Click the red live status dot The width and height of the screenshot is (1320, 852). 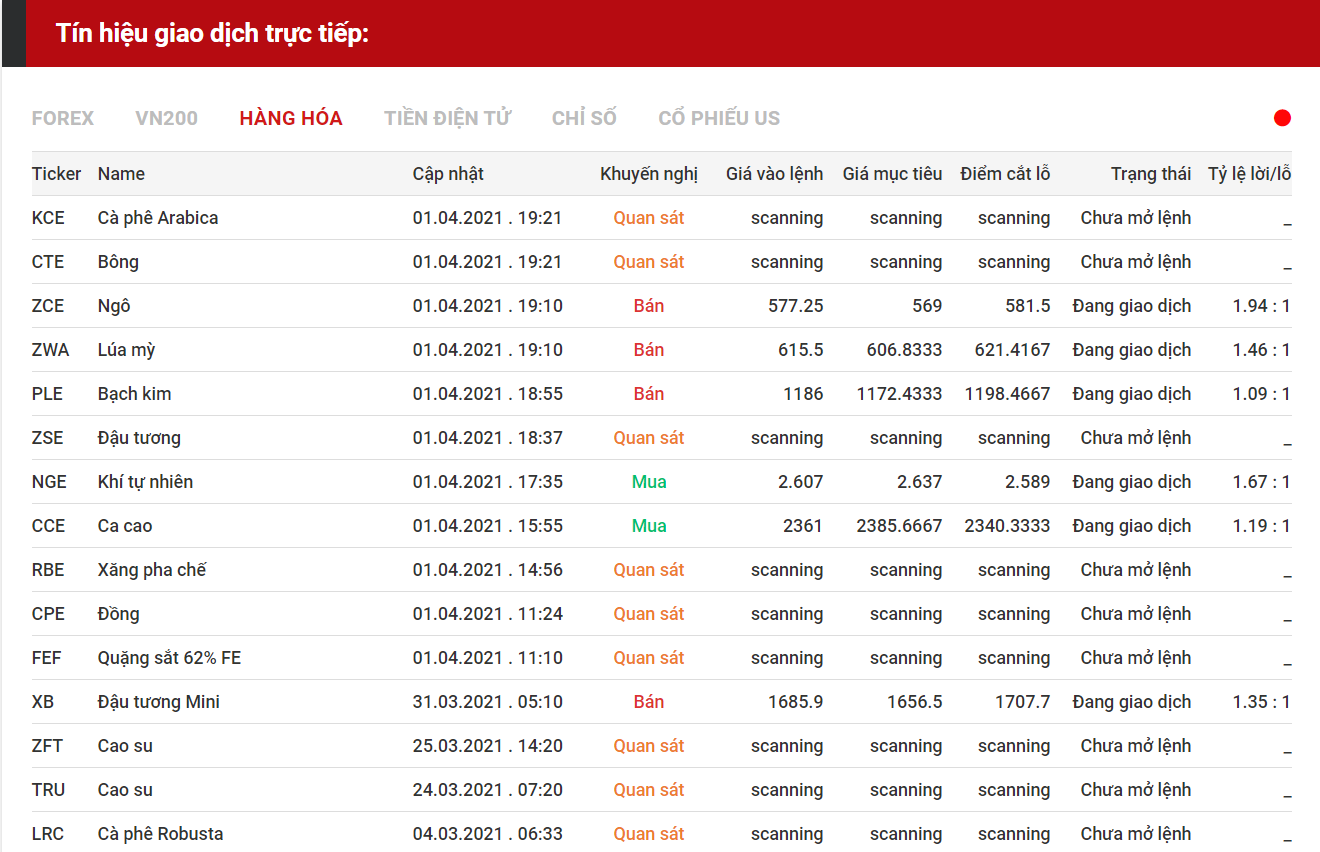tap(1282, 118)
